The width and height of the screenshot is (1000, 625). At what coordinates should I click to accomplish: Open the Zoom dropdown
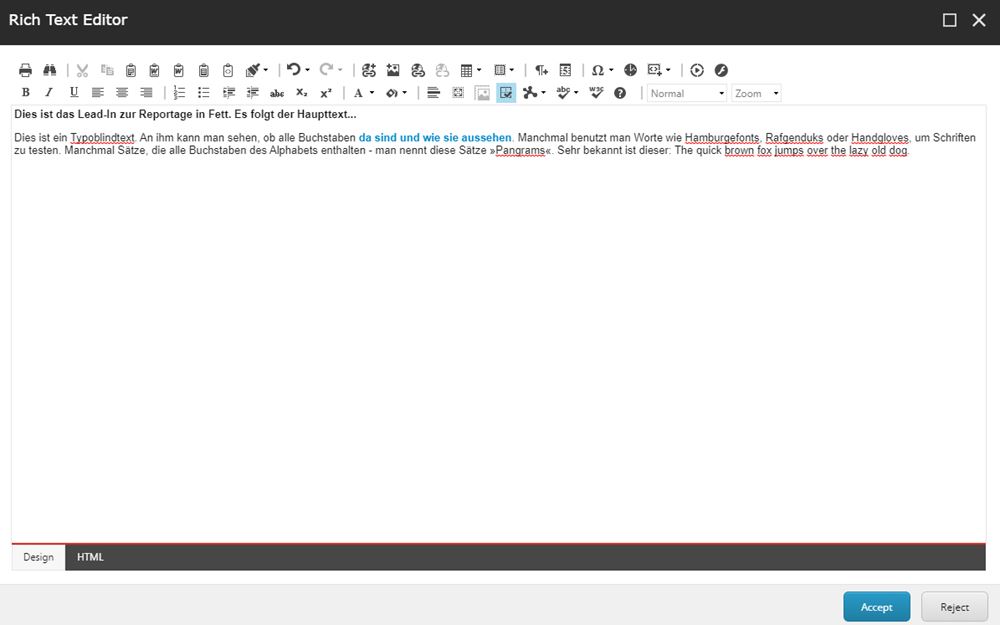(756, 93)
